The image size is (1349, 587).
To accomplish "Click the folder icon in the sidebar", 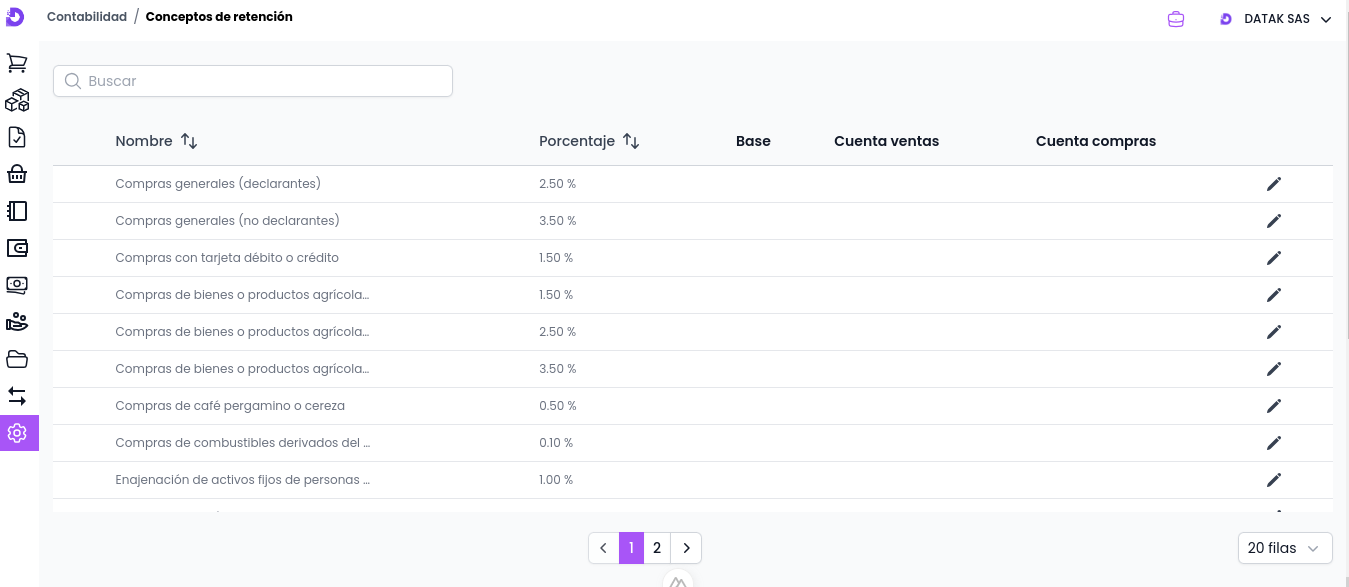I will coord(17,359).
